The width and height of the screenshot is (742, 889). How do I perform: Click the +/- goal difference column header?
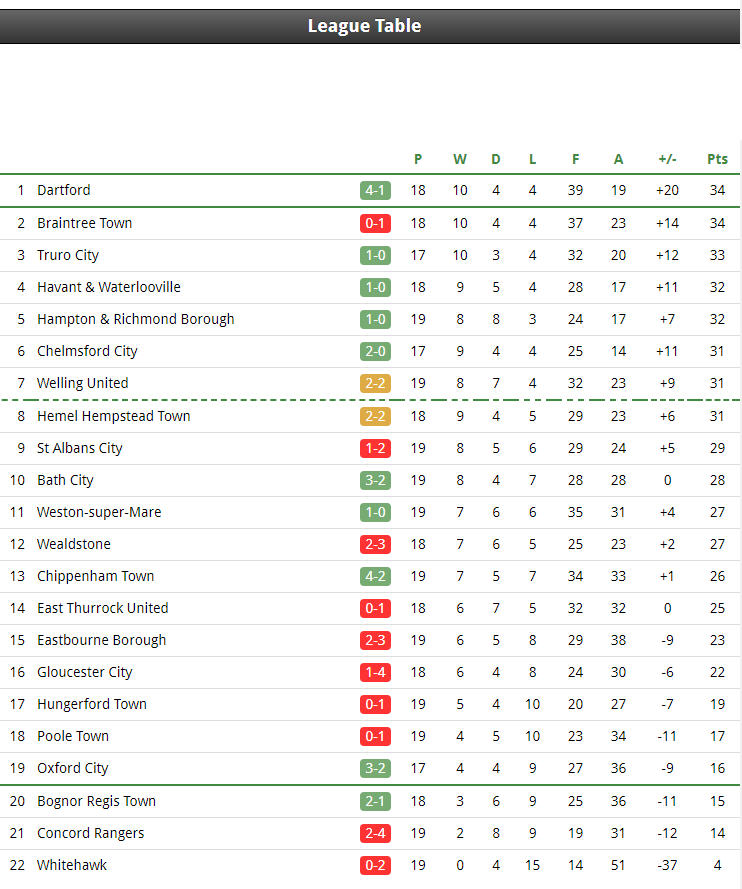click(x=667, y=159)
